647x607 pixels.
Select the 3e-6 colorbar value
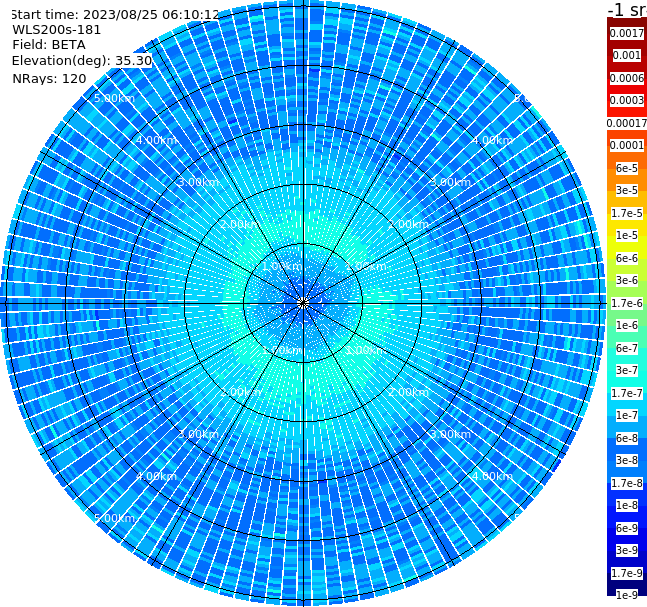pos(627,280)
